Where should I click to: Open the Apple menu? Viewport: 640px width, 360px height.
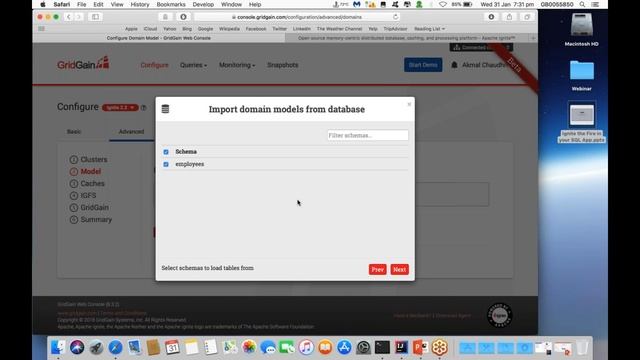point(42,4)
